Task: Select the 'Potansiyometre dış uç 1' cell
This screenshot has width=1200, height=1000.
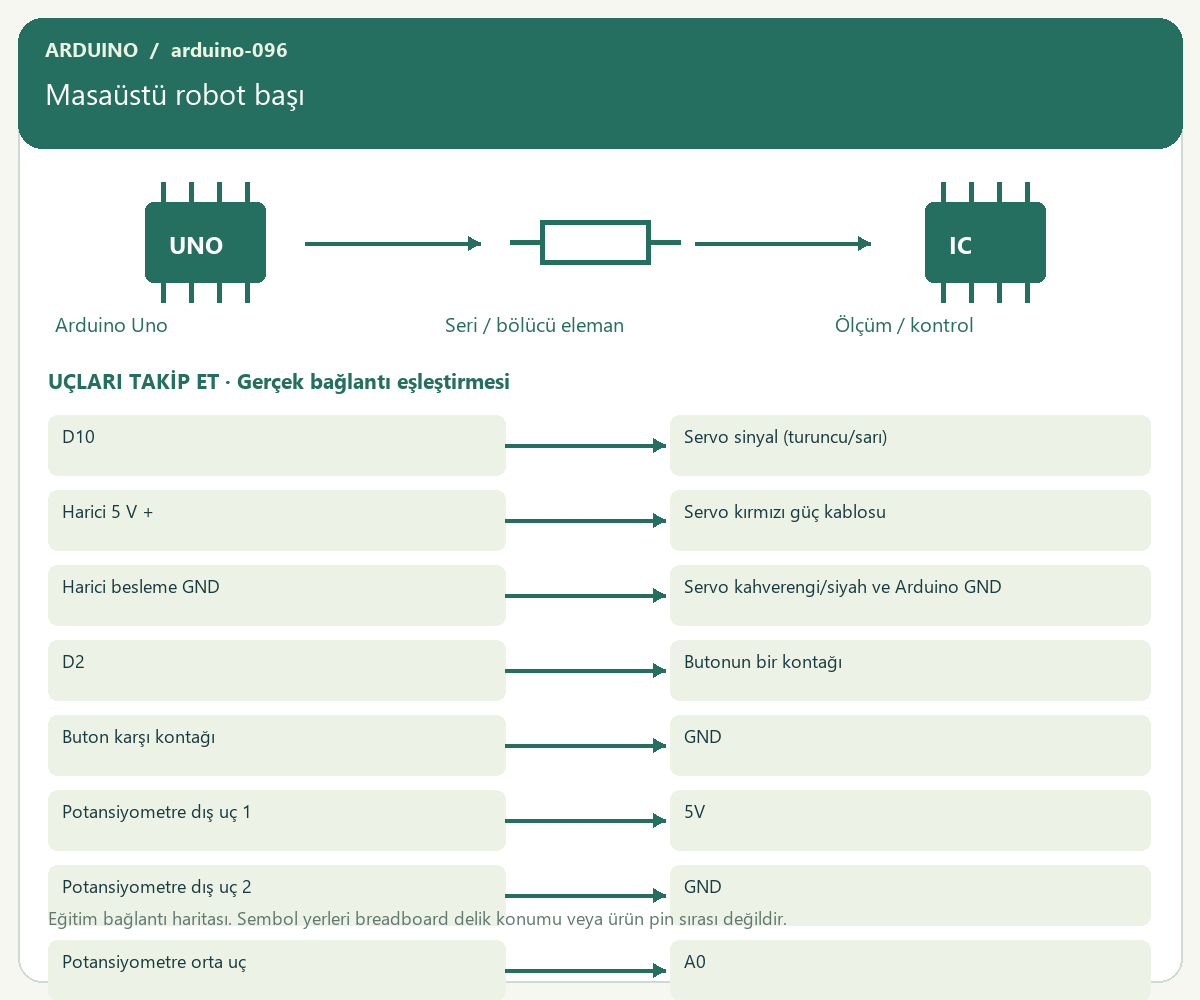Action: coord(277,820)
